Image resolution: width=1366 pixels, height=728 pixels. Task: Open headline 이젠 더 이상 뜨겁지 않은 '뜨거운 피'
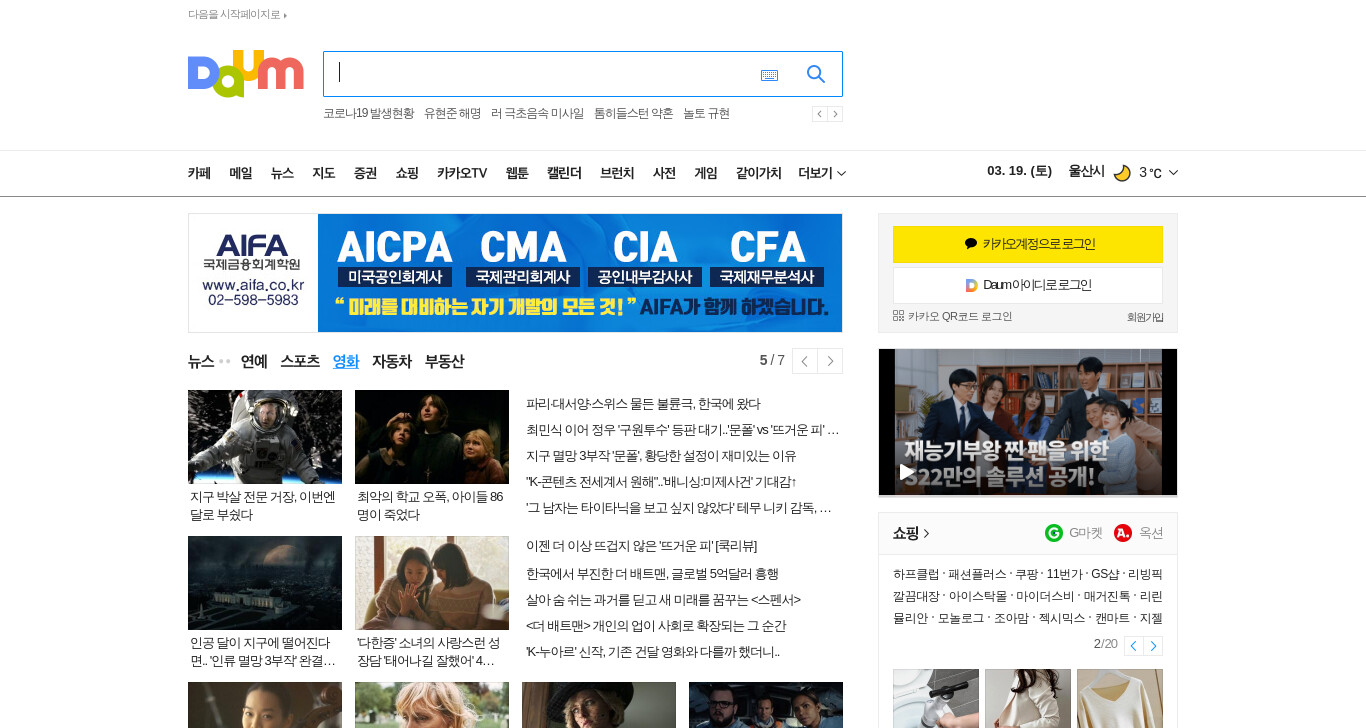click(x=641, y=546)
